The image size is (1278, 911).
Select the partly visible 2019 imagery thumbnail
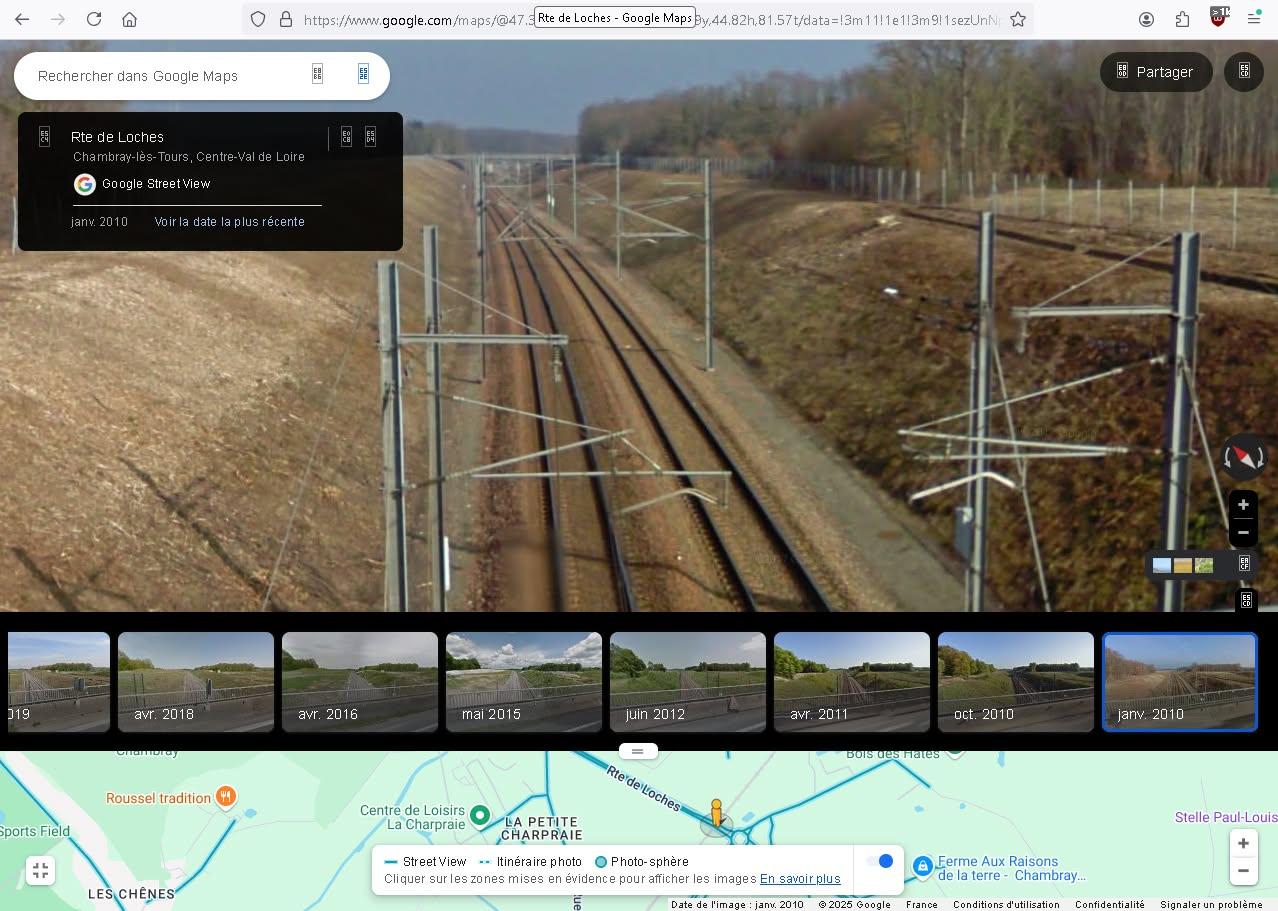58,682
